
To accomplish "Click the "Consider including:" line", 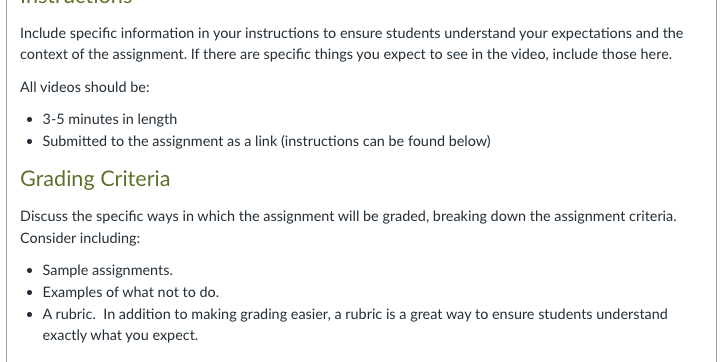I will (80, 238).
